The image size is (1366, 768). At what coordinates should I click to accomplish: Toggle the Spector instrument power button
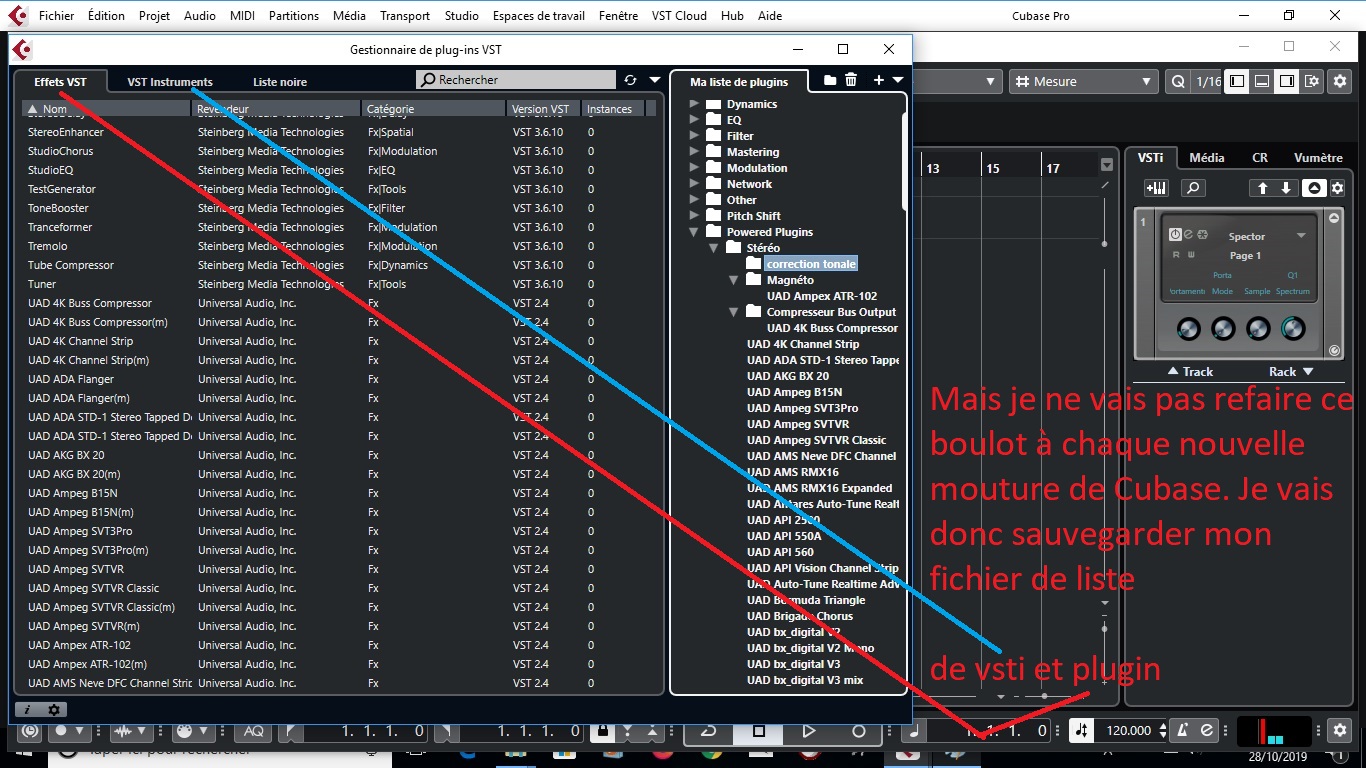[1175, 236]
